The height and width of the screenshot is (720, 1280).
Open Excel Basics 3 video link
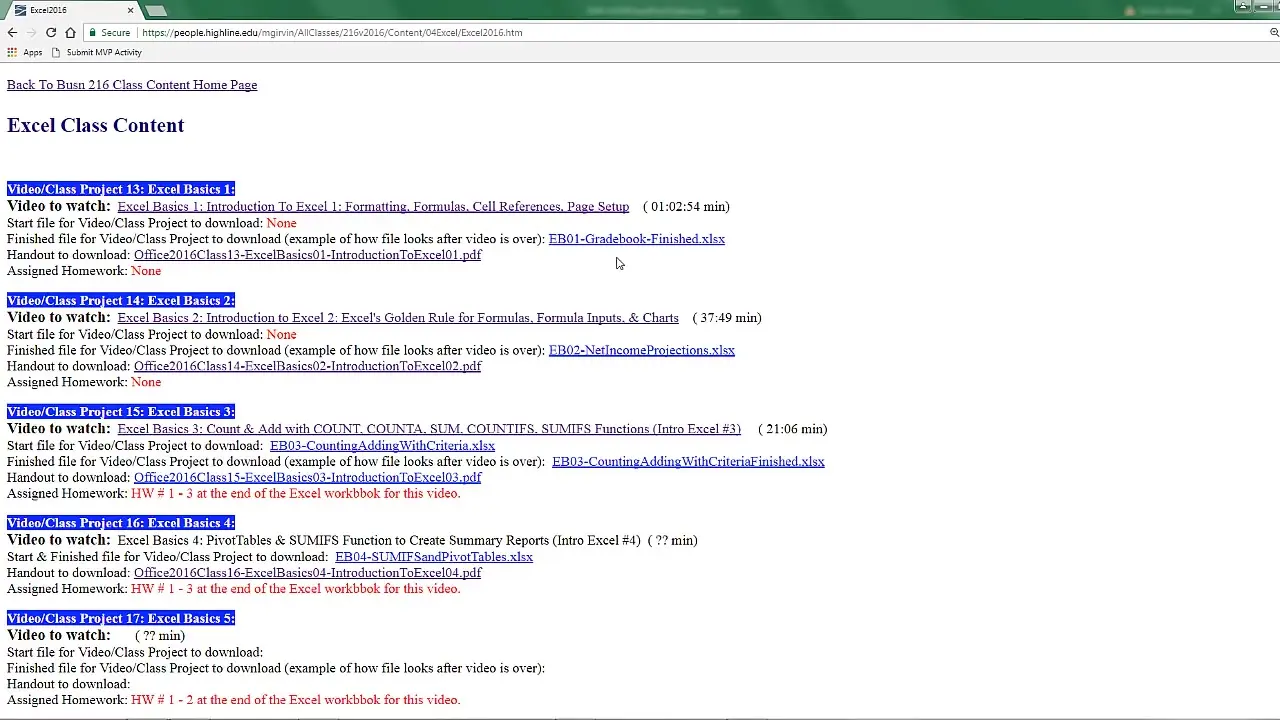[429, 429]
